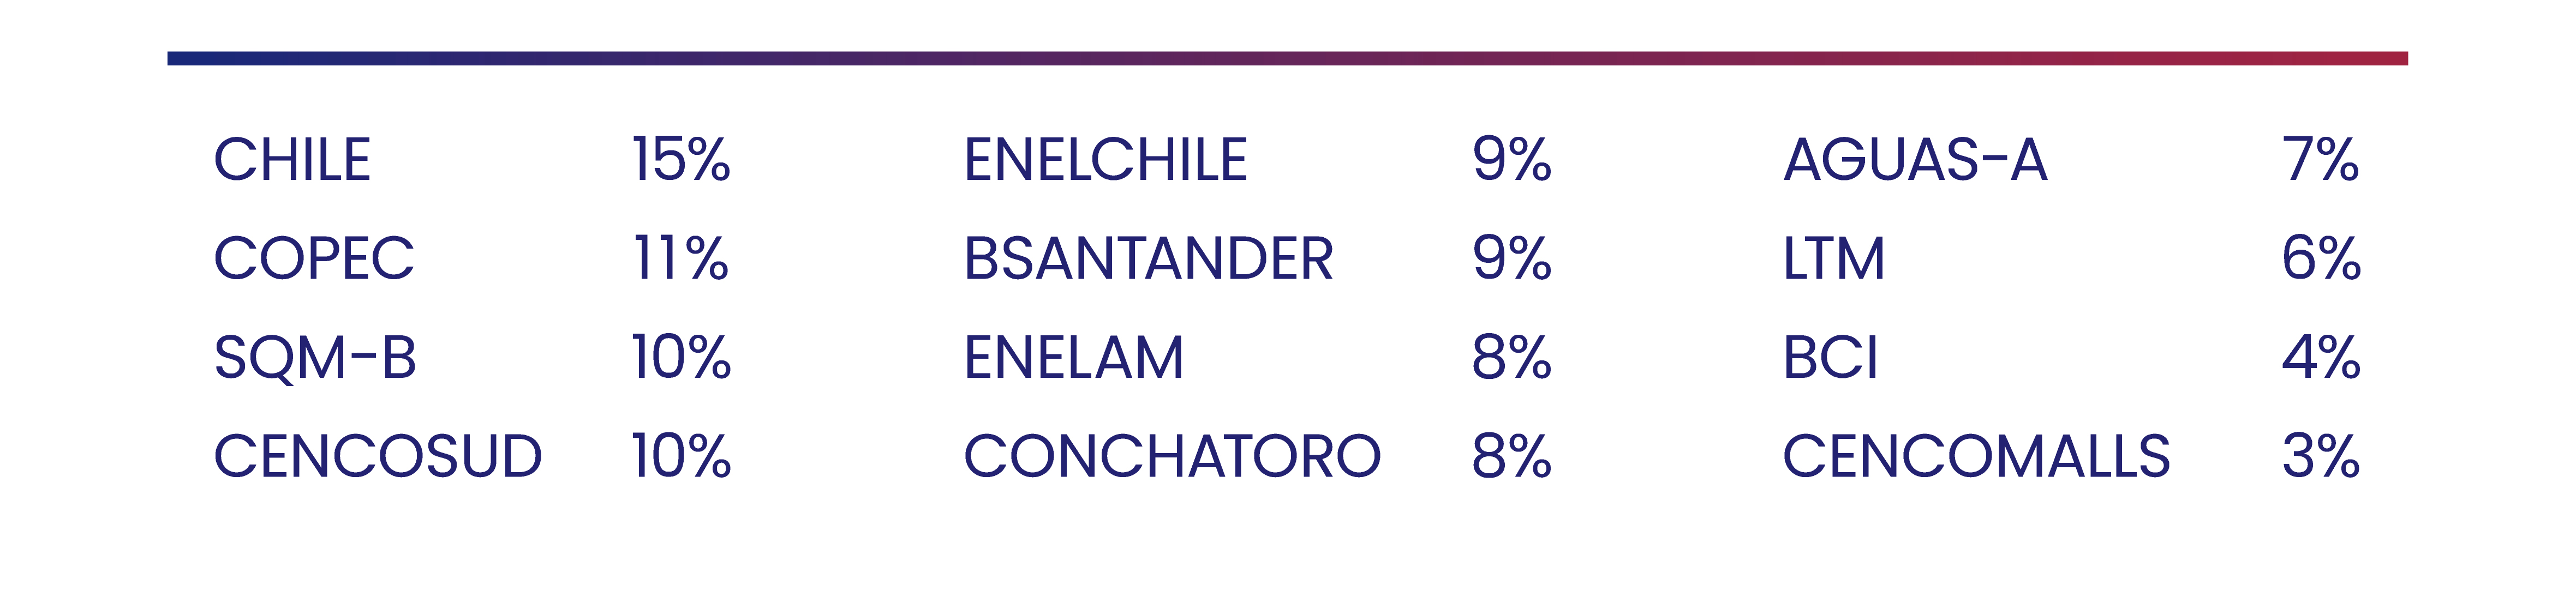Click the ENELAM ticker label
This screenshot has width=2576, height=597.
click(x=1074, y=358)
